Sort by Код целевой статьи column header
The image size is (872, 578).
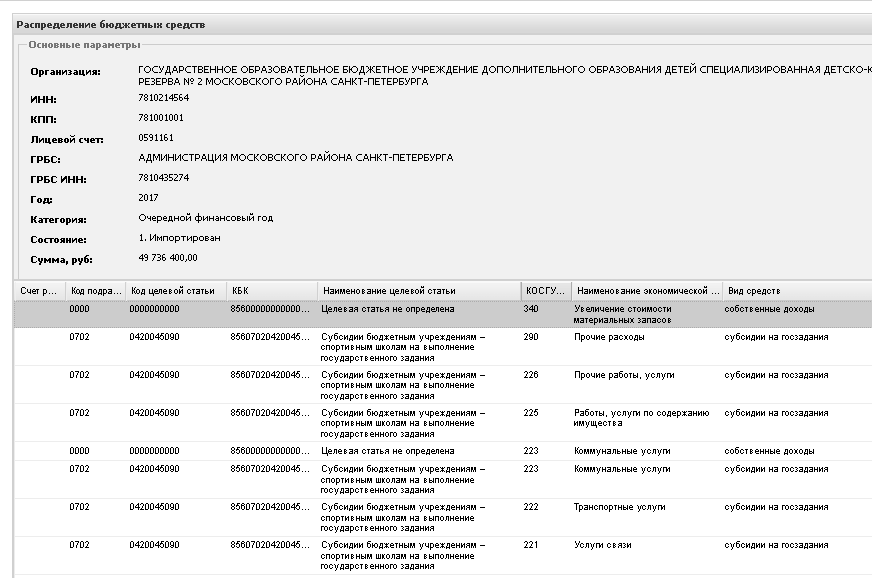(175, 290)
